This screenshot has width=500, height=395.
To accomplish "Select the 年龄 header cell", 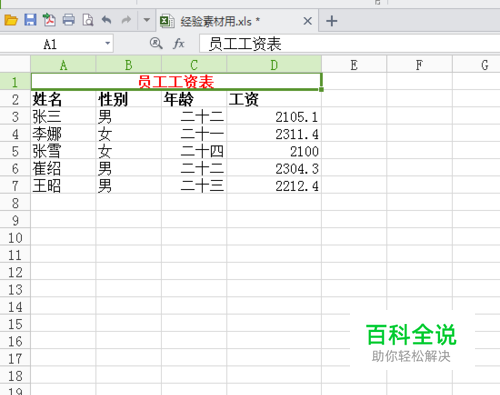I will pyautogui.click(x=194, y=99).
